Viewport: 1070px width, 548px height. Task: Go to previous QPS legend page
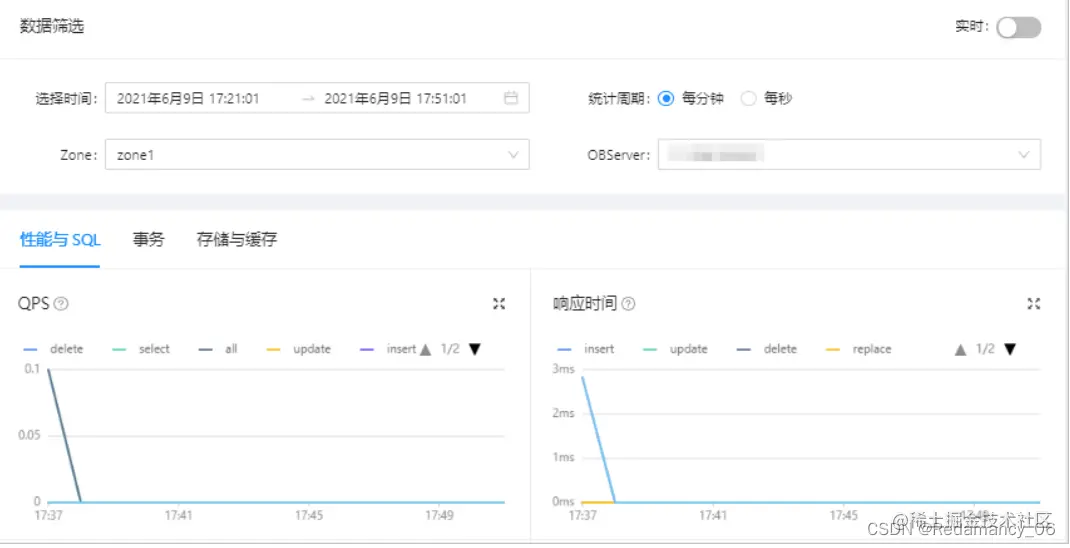tap(425, 349)
